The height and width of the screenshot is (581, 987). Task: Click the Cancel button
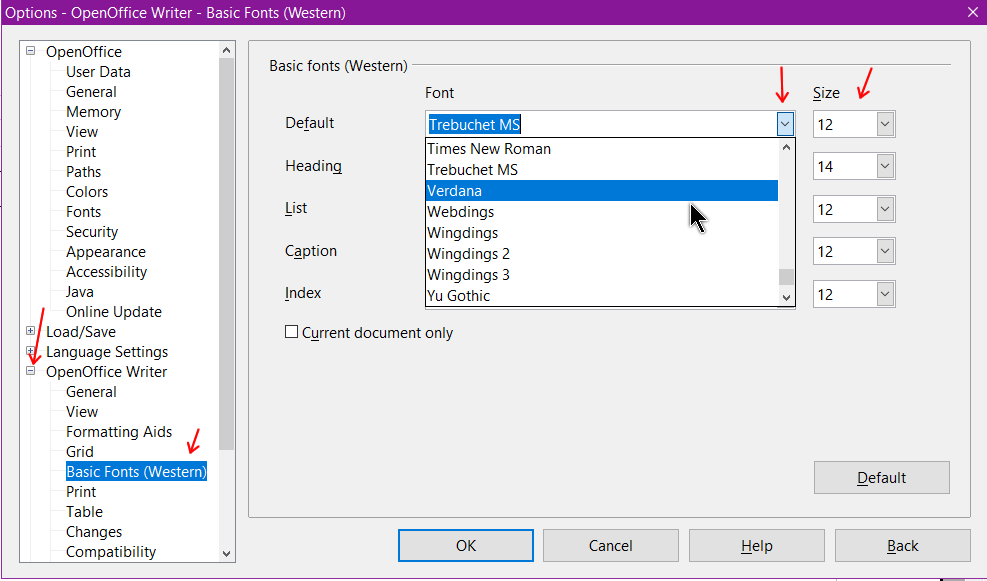(x=611, y=545)
